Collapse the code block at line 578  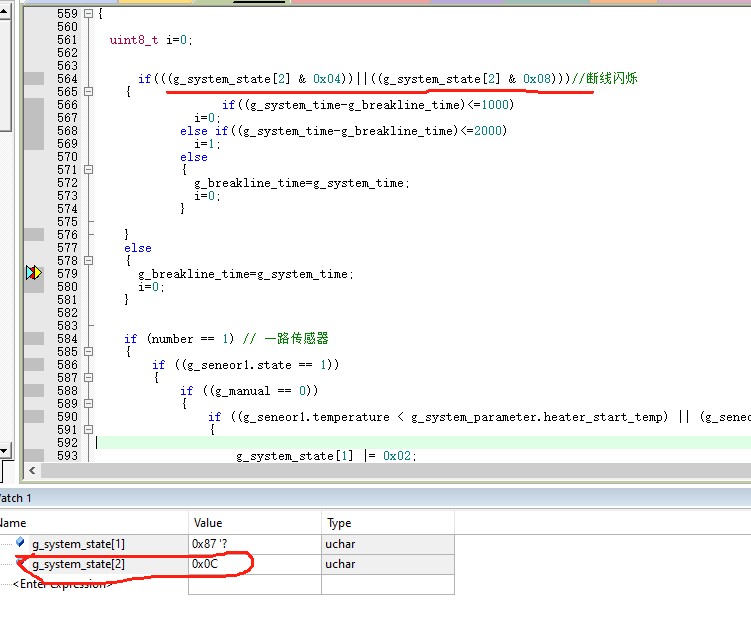point(88,260)
